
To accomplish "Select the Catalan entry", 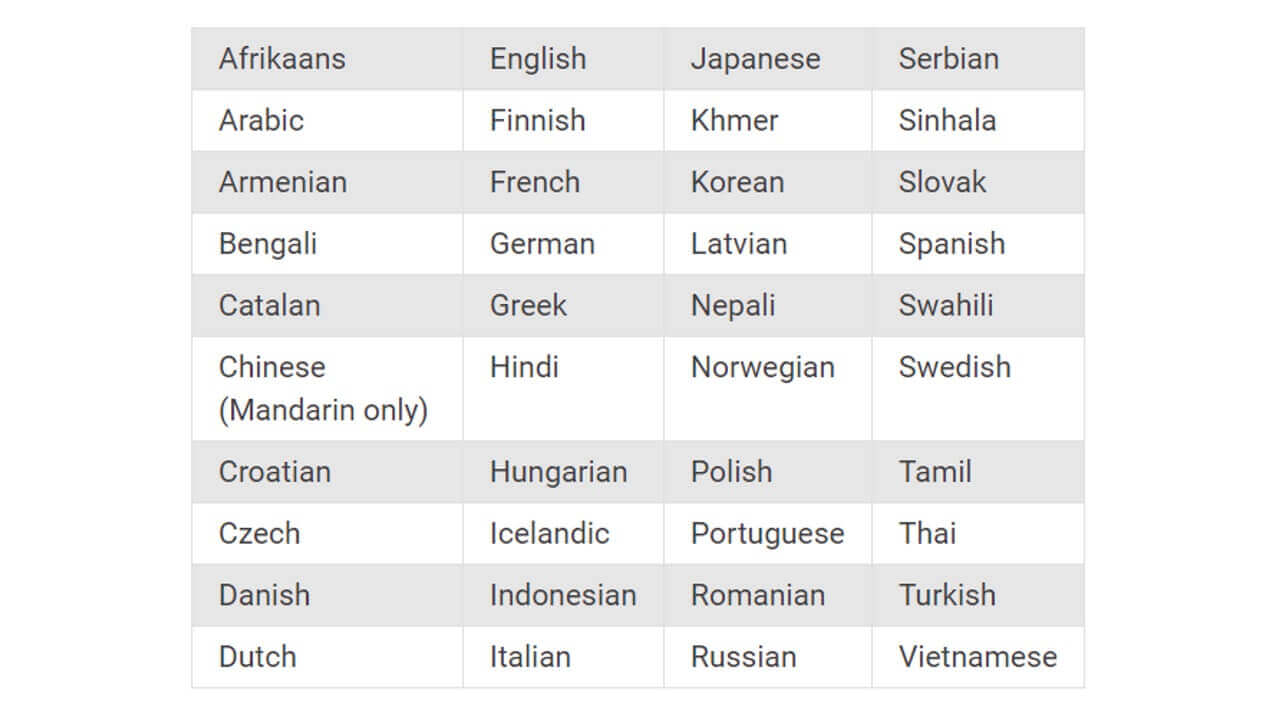I will tap(270, 306).
